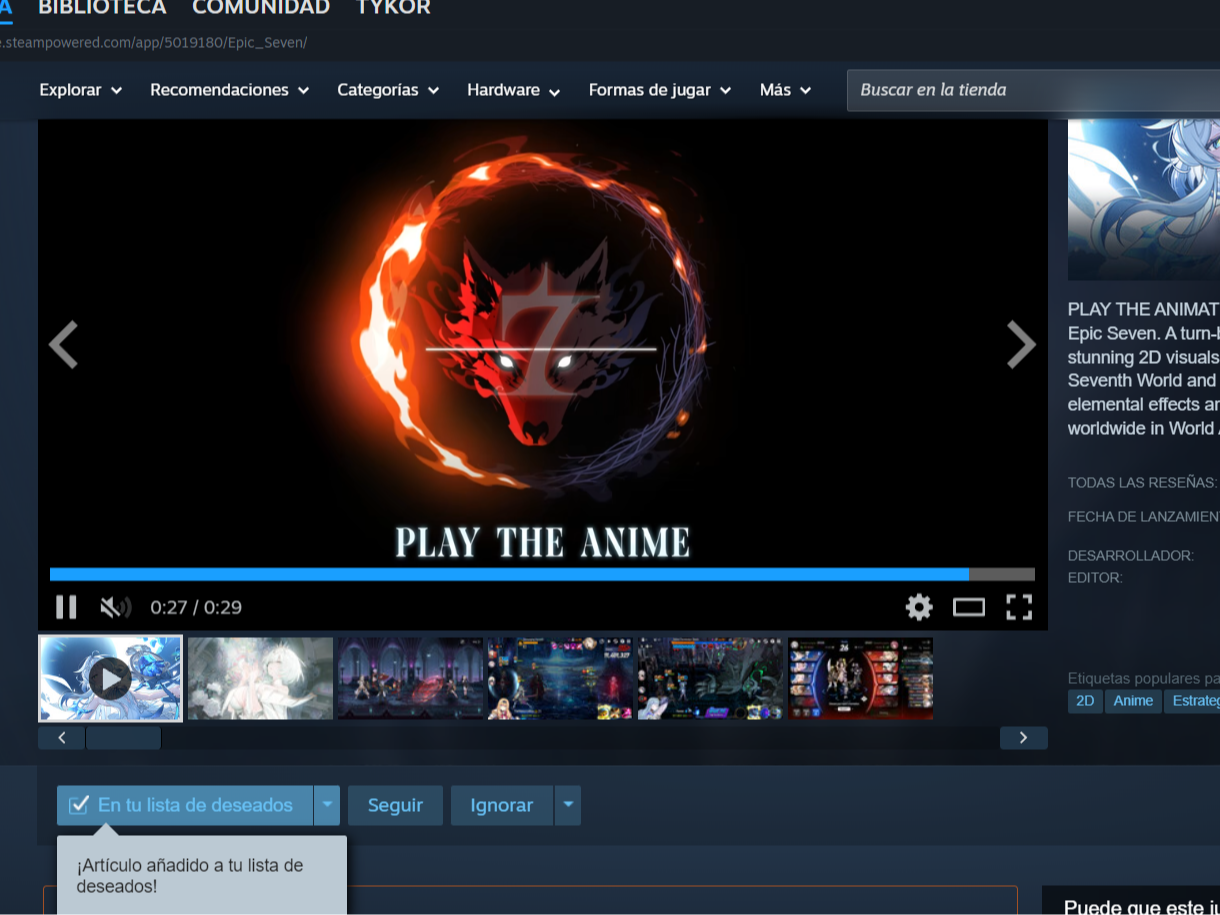Expand the Recomendaciones menu

230,90
